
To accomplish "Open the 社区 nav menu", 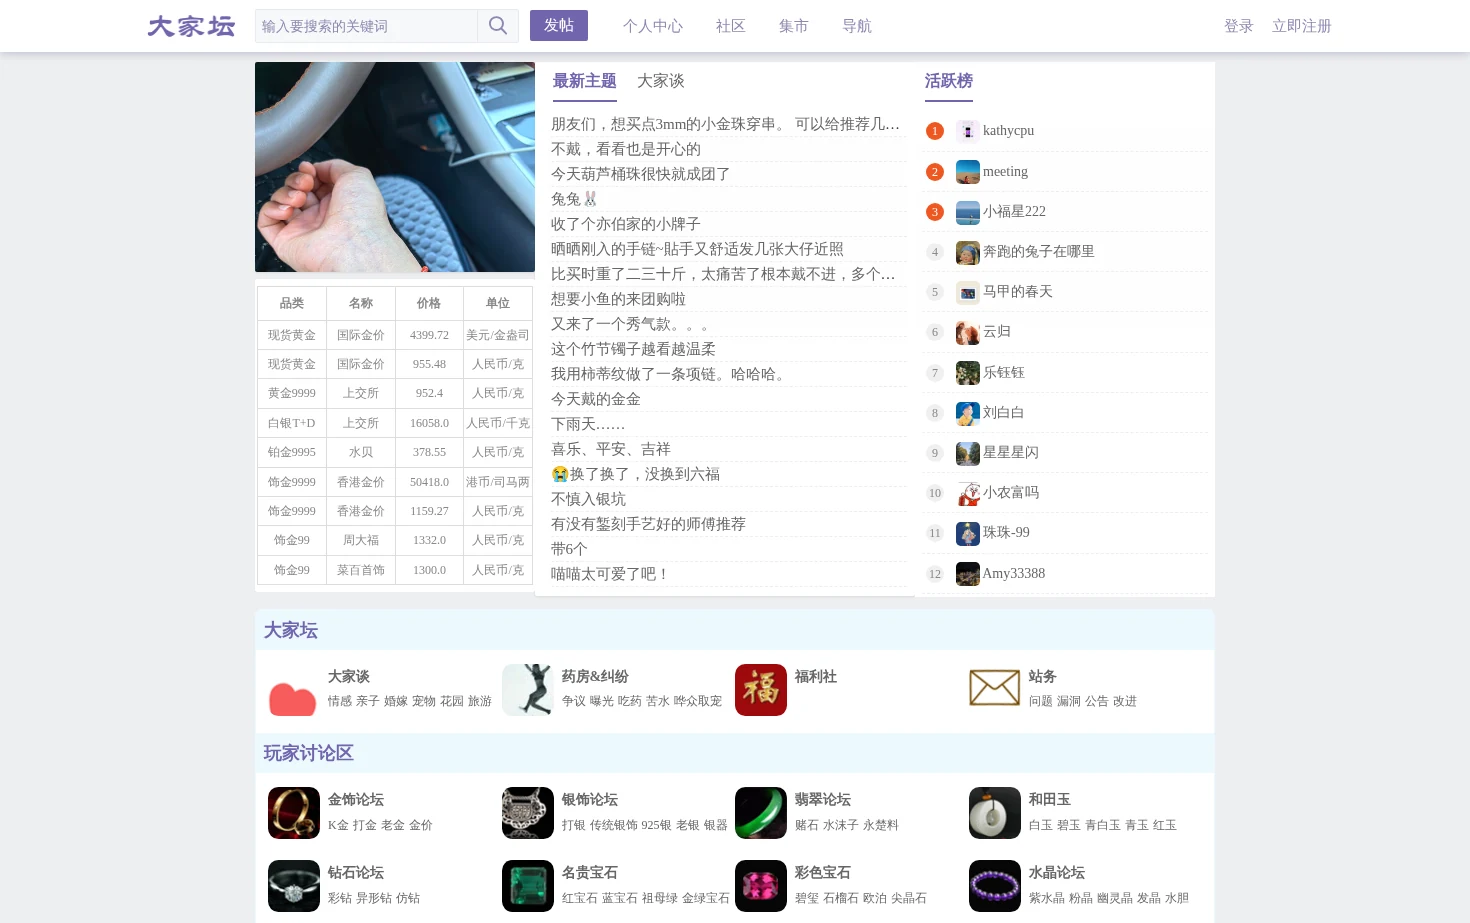I will pos(730,26).
